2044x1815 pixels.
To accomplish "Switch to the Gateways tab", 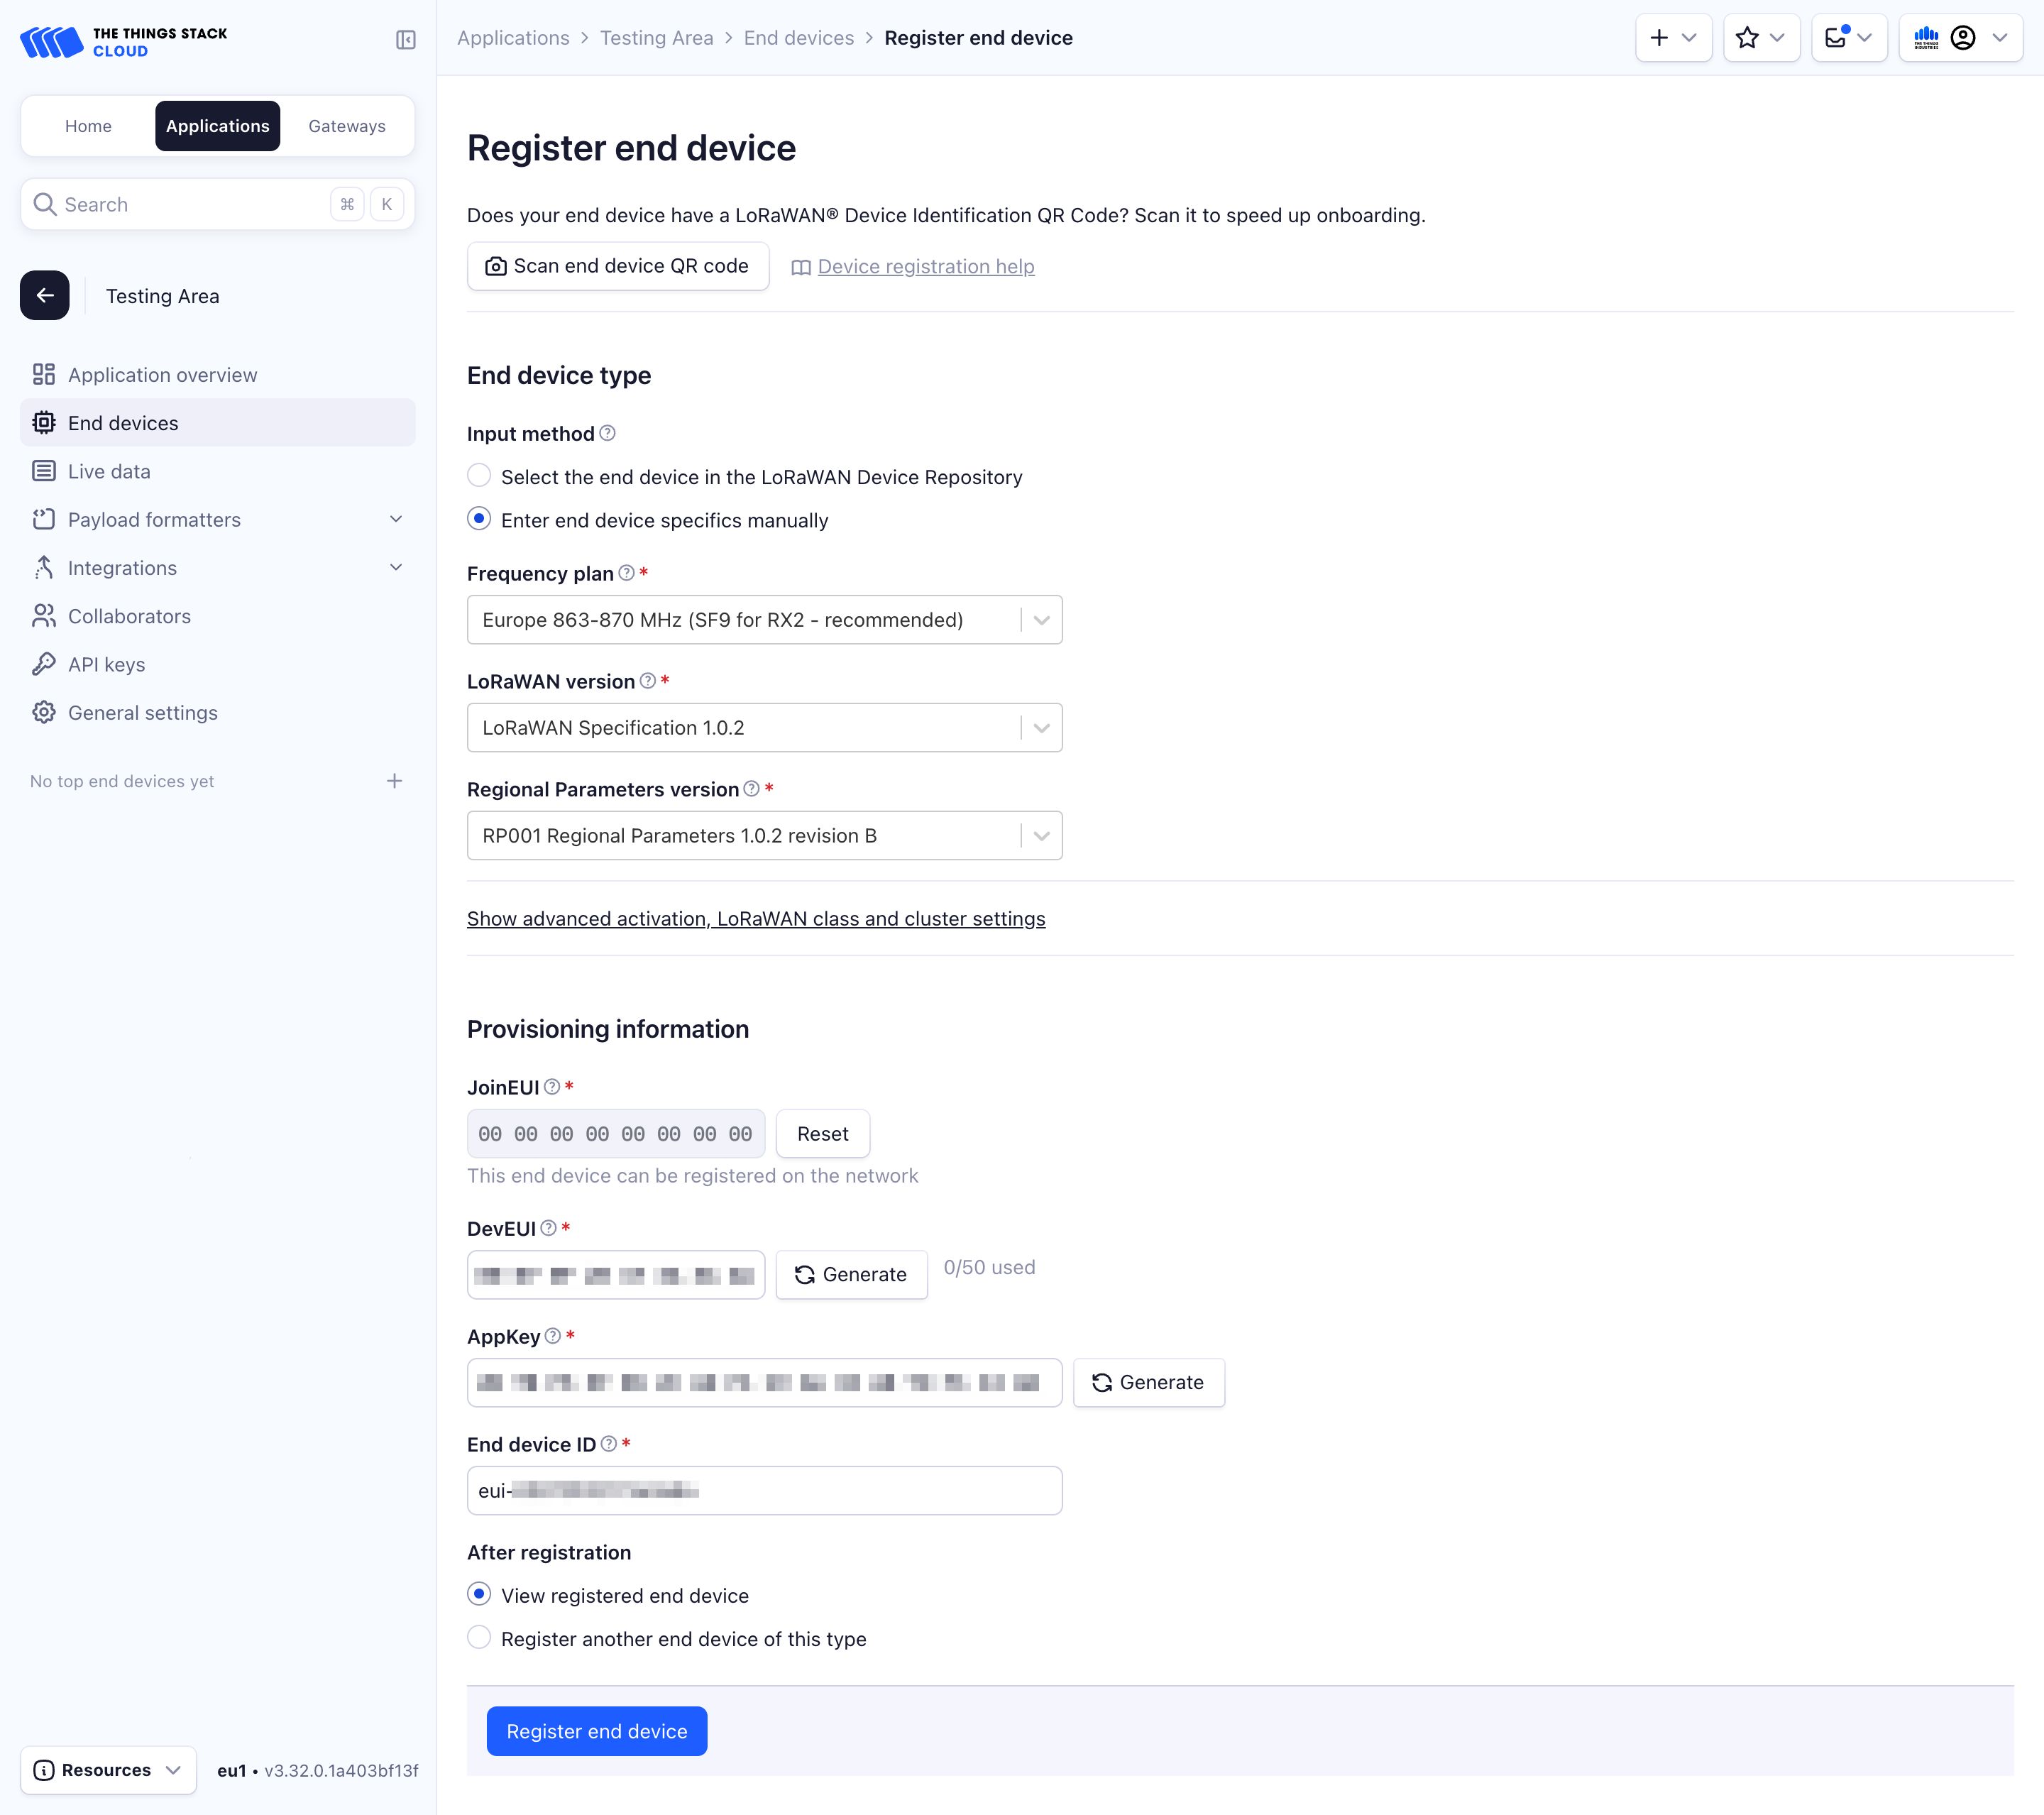I will point(346,125).
